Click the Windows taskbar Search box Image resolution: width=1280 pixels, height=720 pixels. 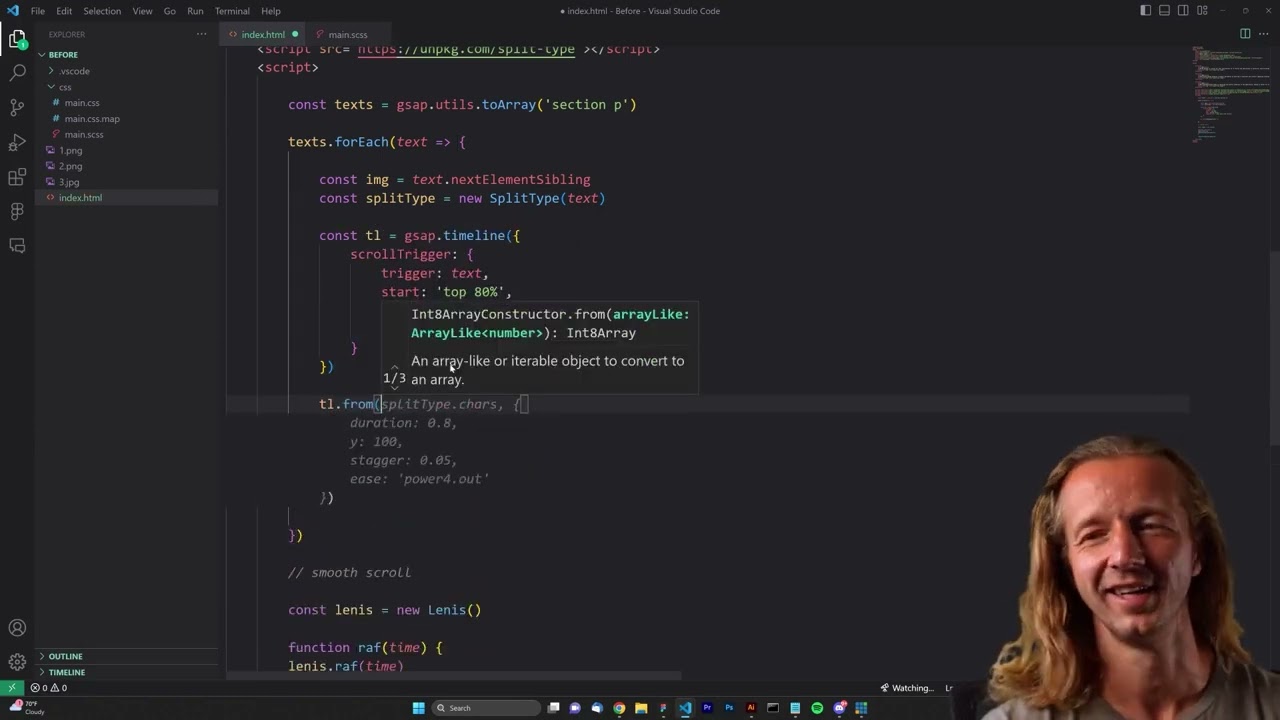click(x=488, y=708)
